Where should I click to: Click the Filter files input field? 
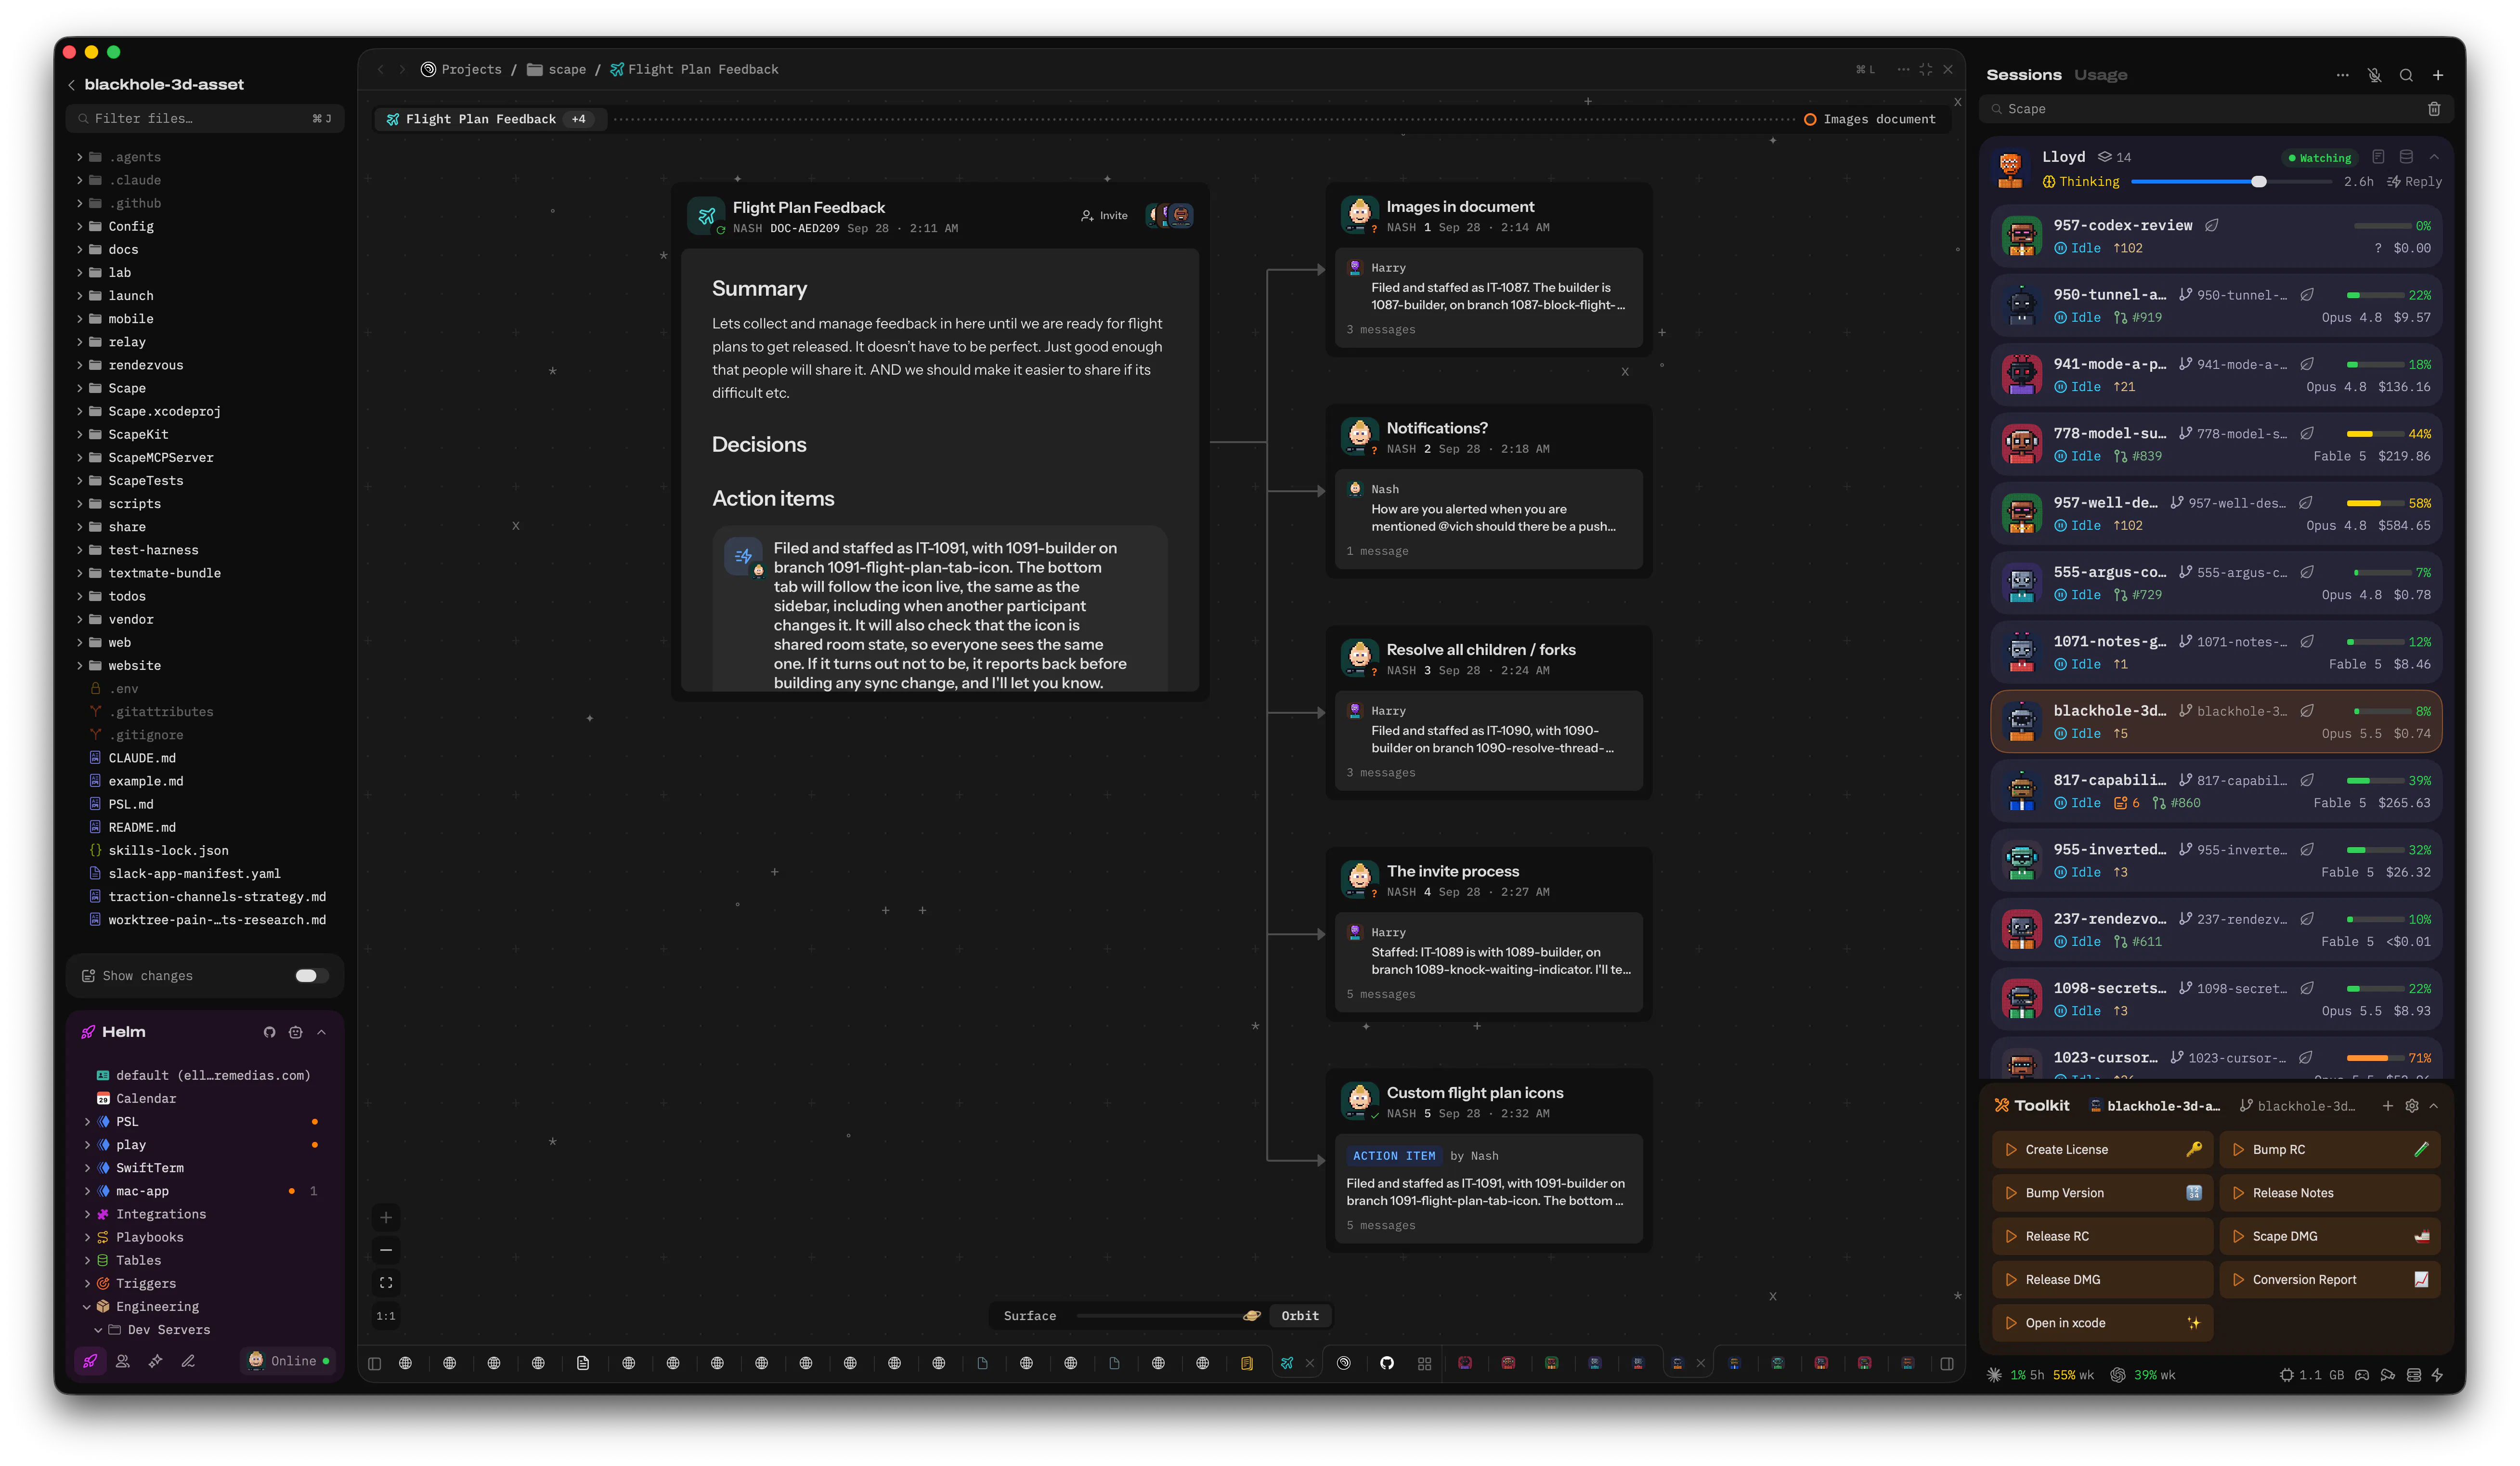coord(205,118)
